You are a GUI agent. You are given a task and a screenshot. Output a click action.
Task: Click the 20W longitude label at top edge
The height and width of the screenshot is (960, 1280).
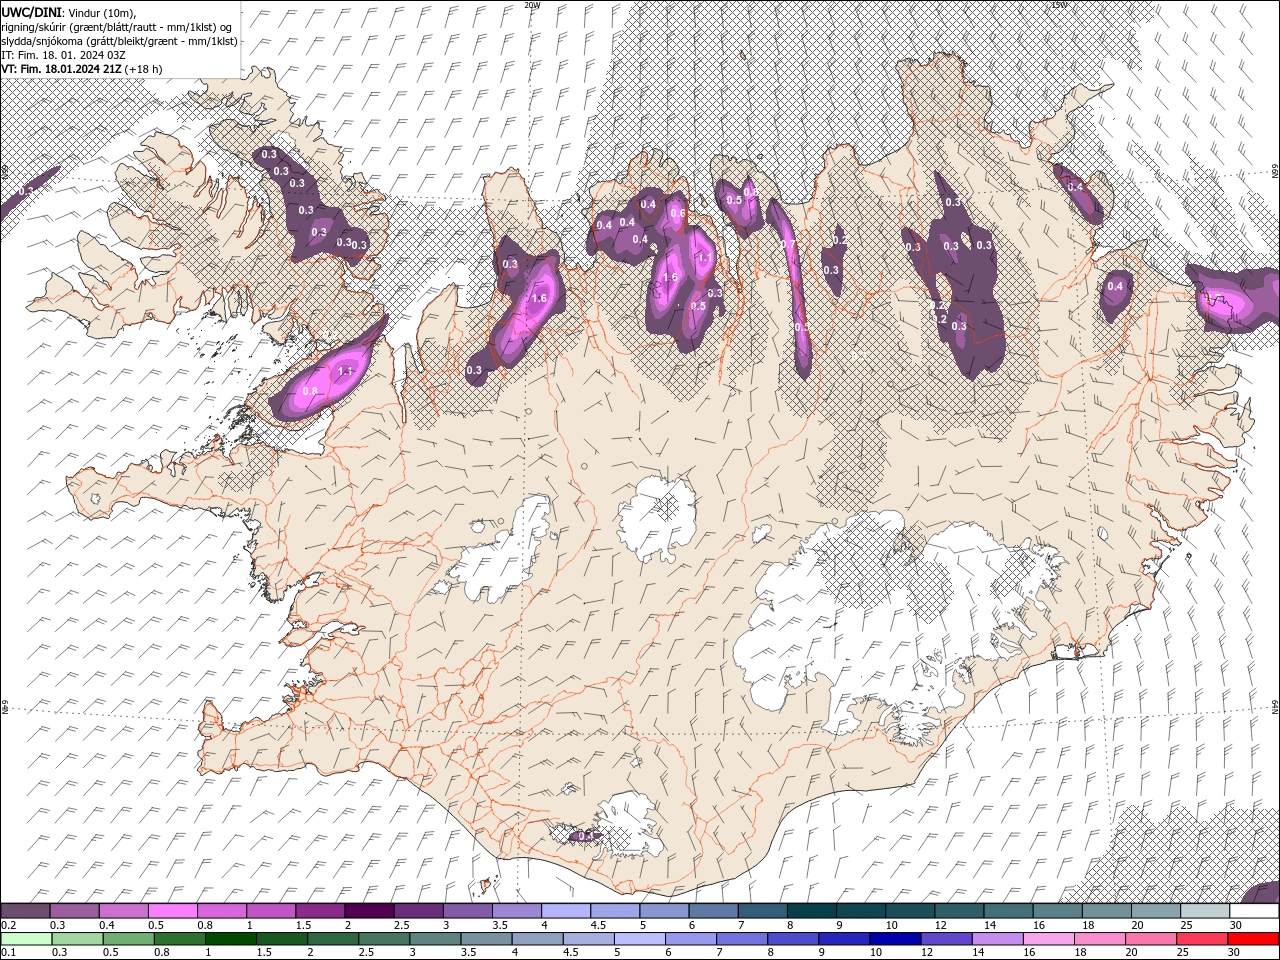click(x=532, y=5)
